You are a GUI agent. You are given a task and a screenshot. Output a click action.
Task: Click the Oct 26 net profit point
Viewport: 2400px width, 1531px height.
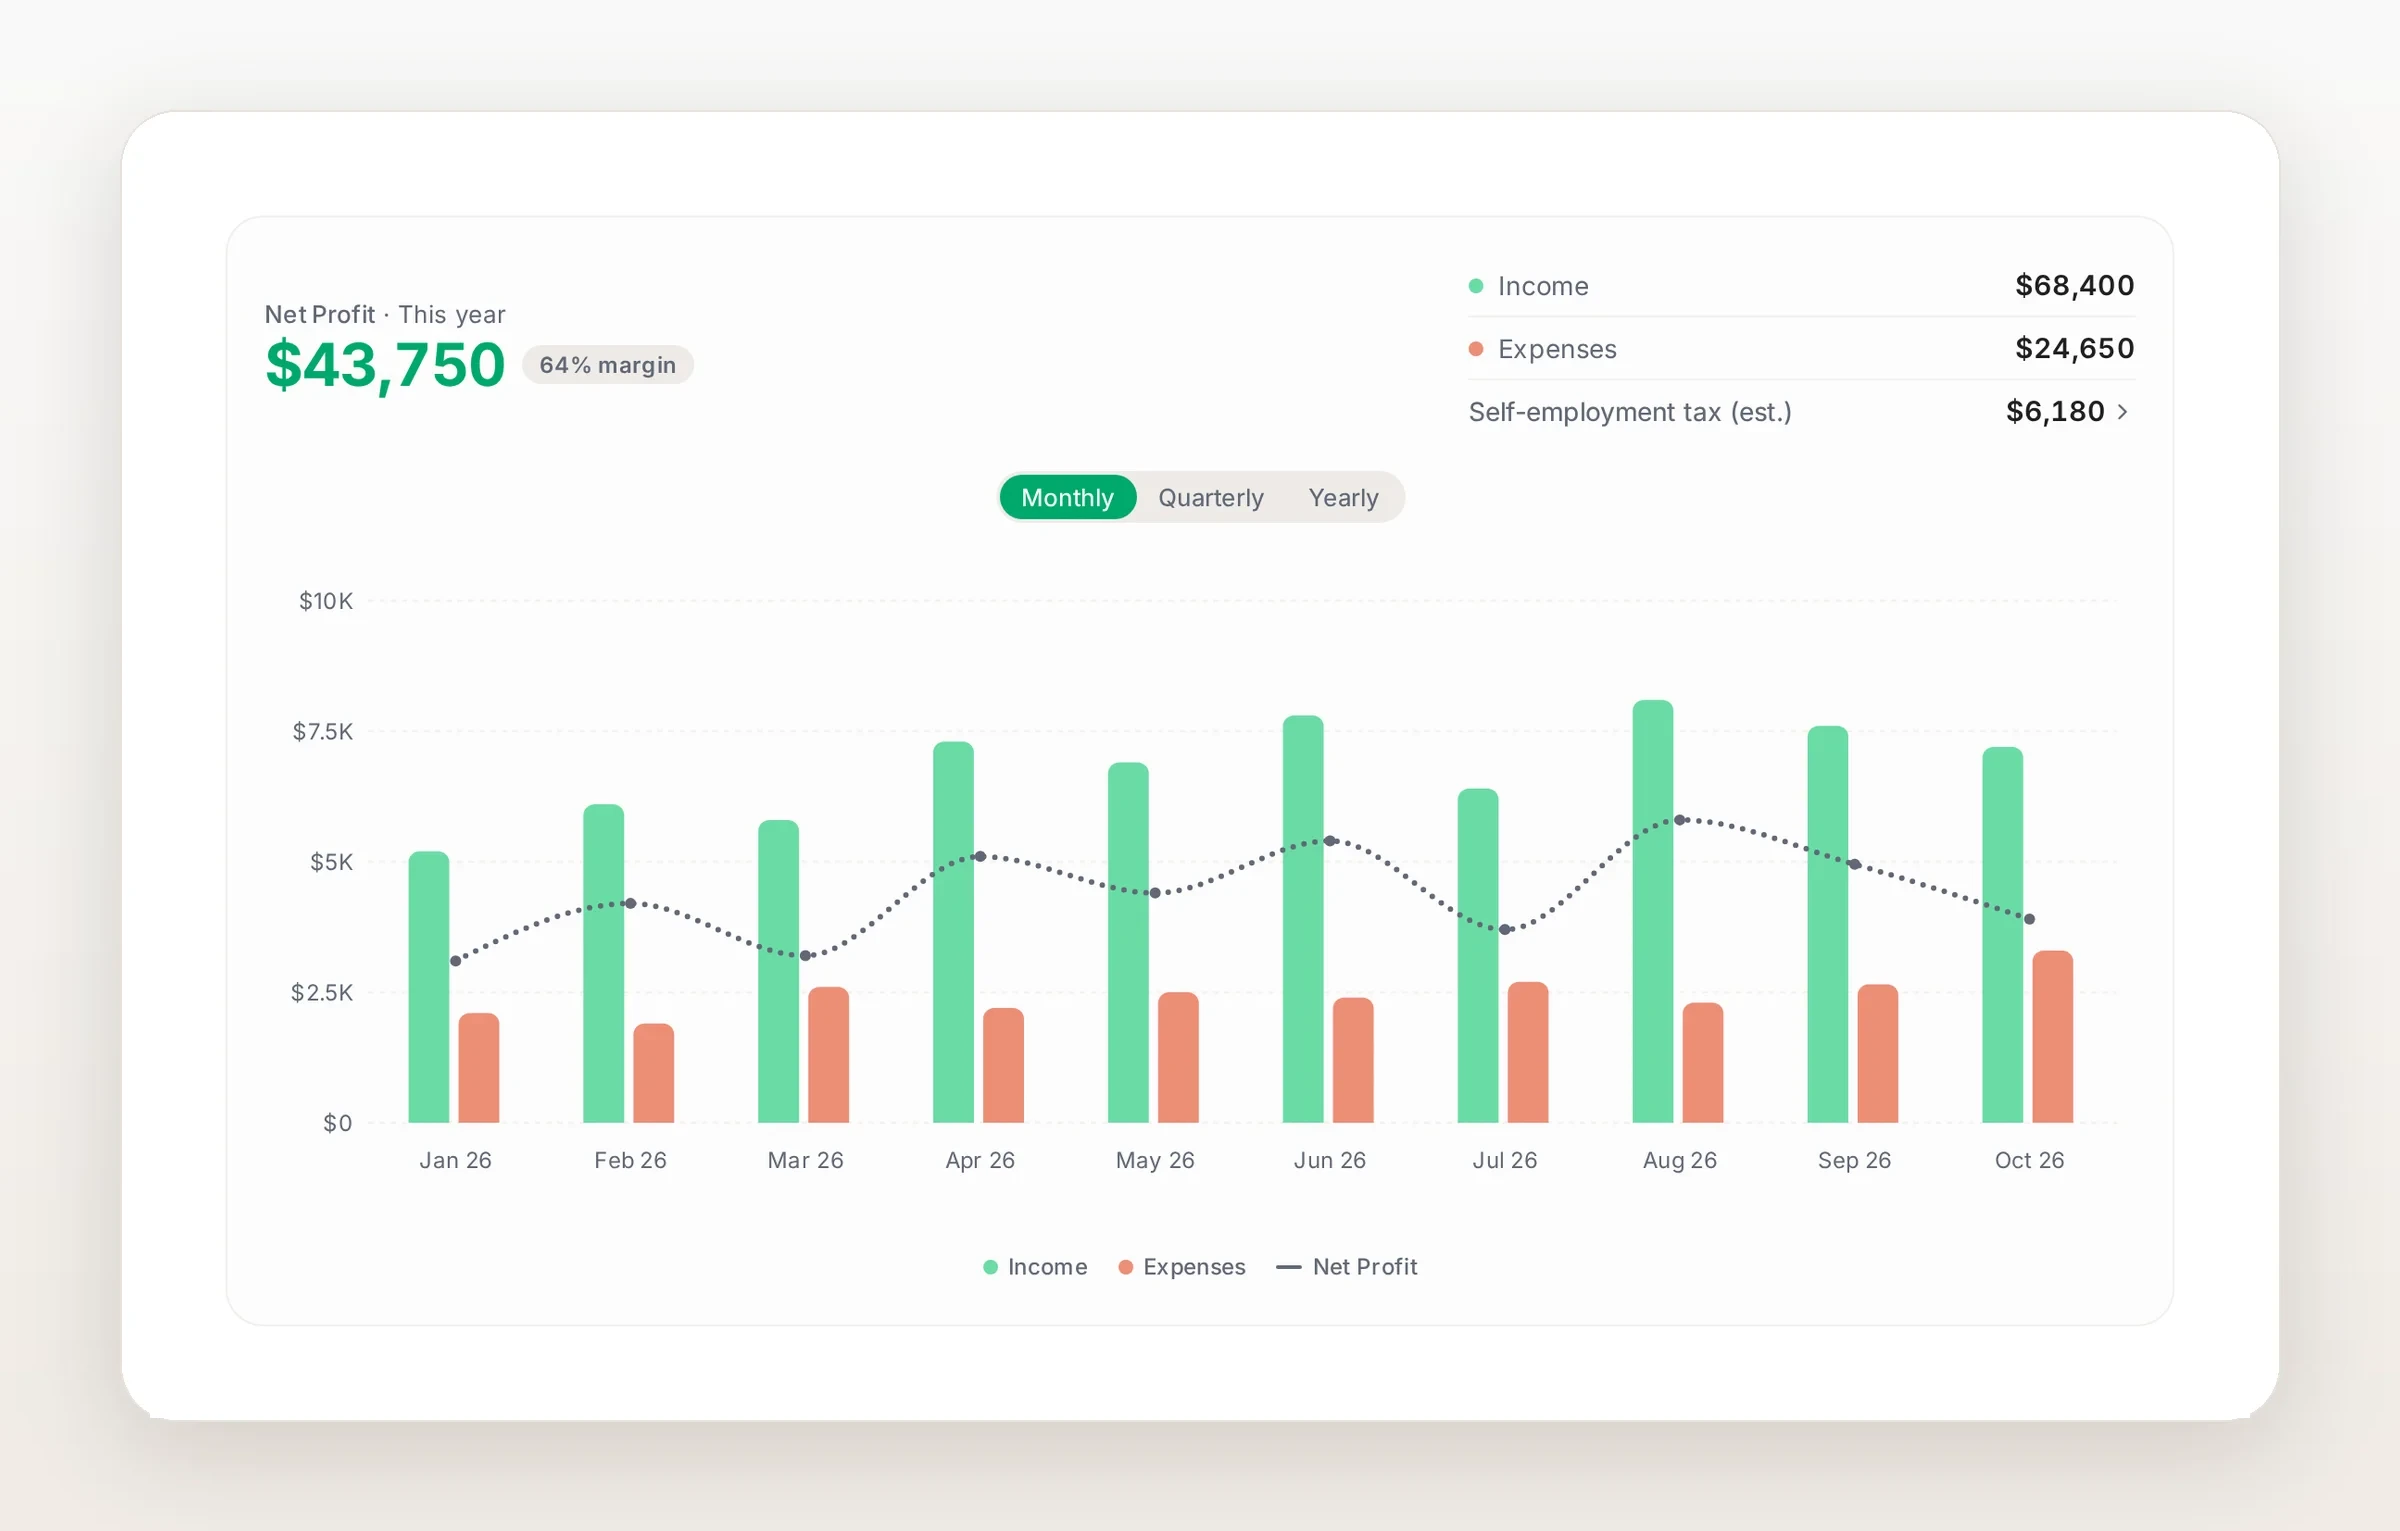click(x=2029, y=919)
